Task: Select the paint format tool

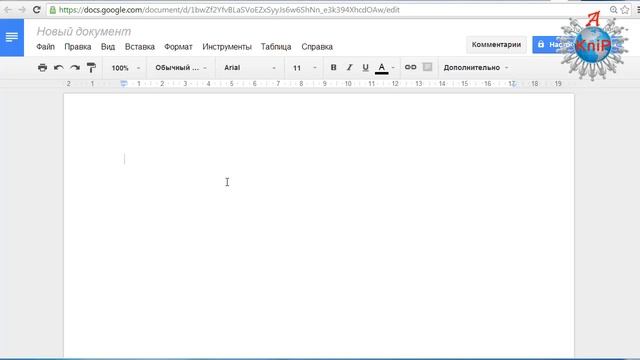Action: tap(91, 68)
